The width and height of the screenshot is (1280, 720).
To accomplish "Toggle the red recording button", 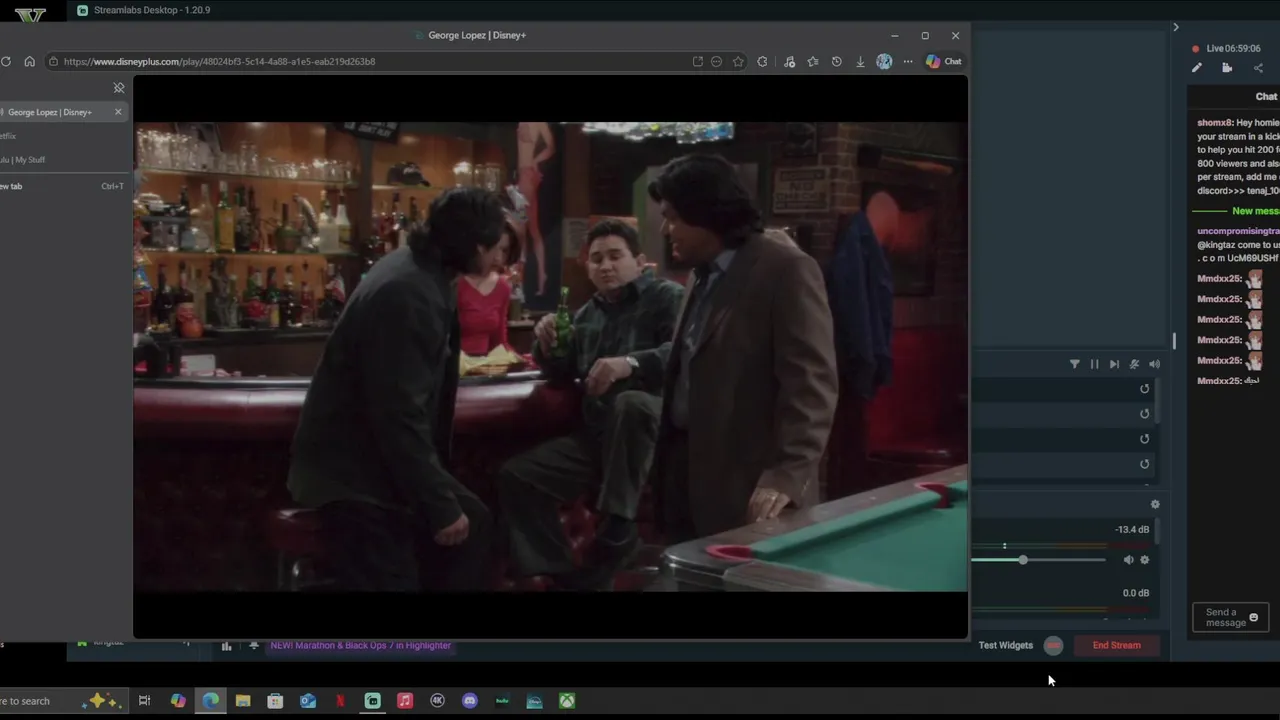I will pyautogui.click(x=1053, y=645).
